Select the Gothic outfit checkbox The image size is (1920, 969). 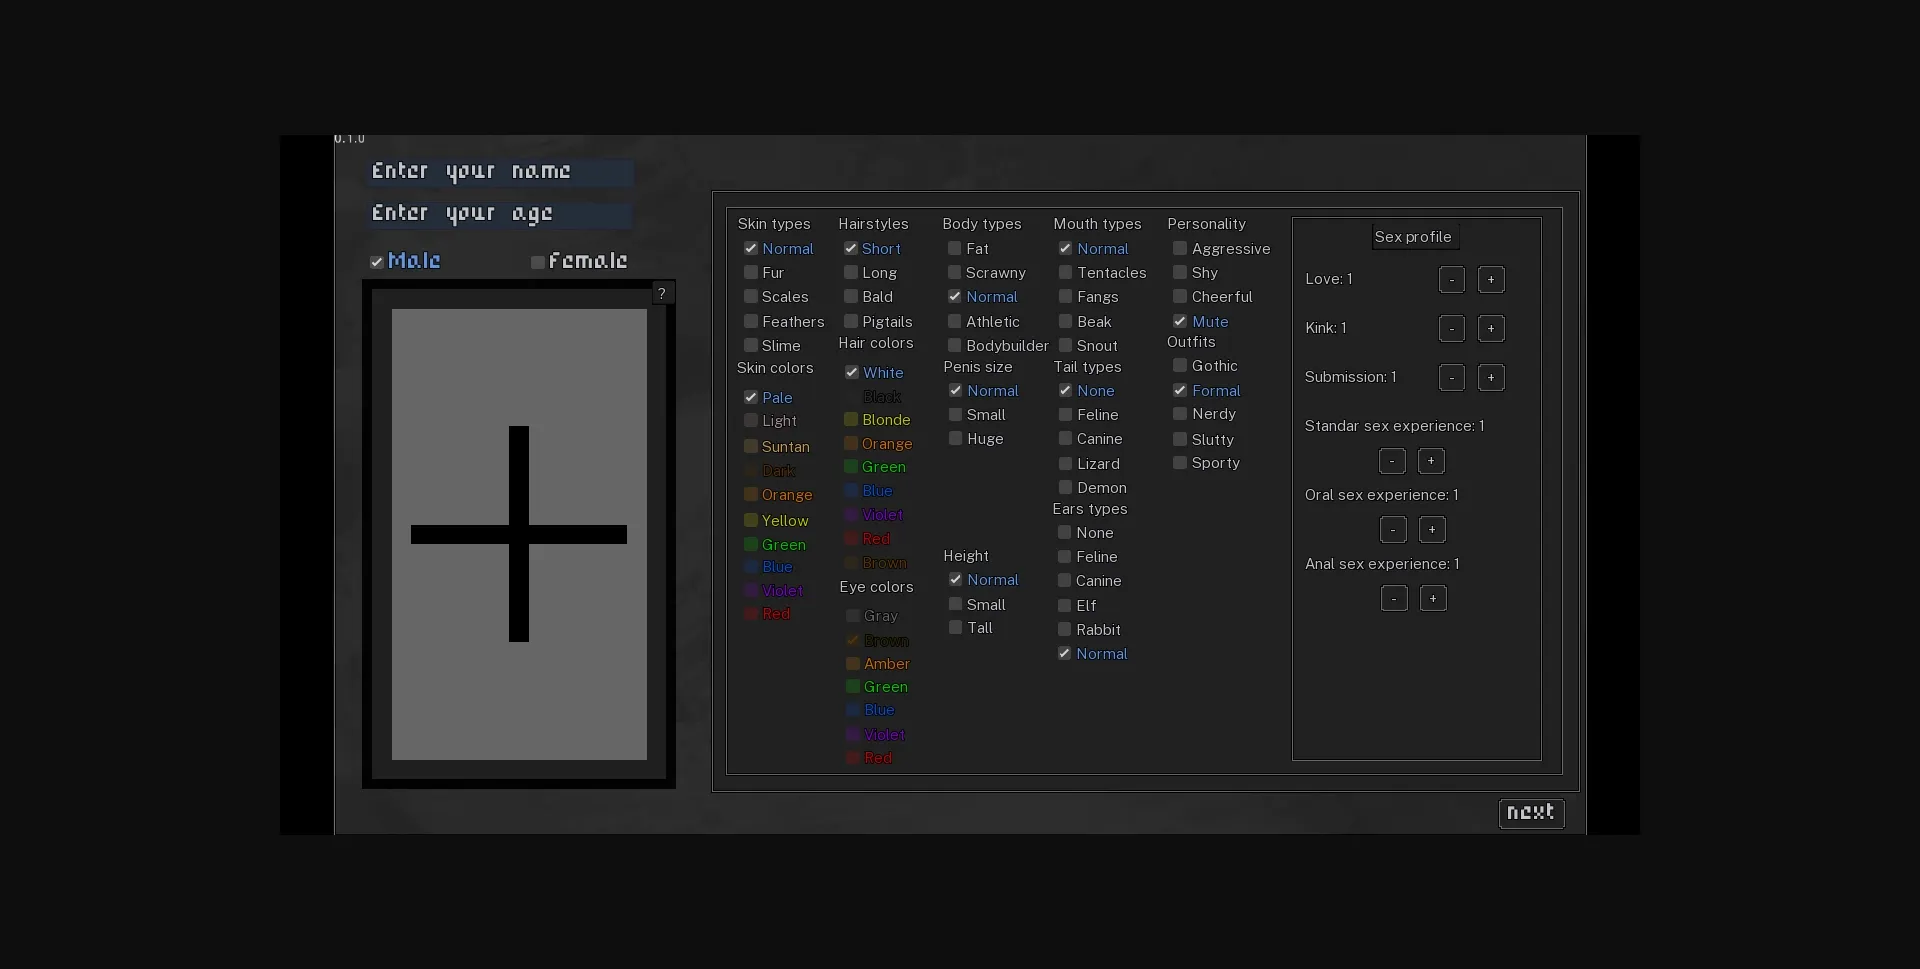point(1180,366)
